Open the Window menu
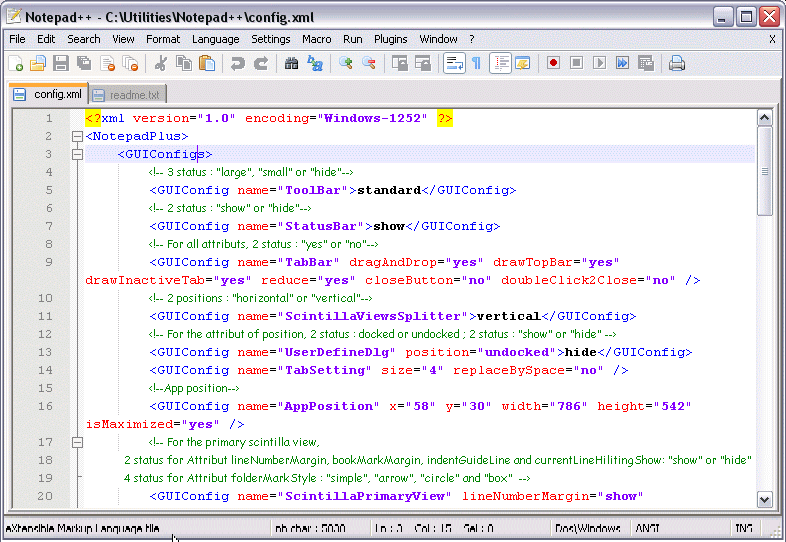The height and width of the screenshot is (542, 786). pyautogui.click(x=438, y=39)
